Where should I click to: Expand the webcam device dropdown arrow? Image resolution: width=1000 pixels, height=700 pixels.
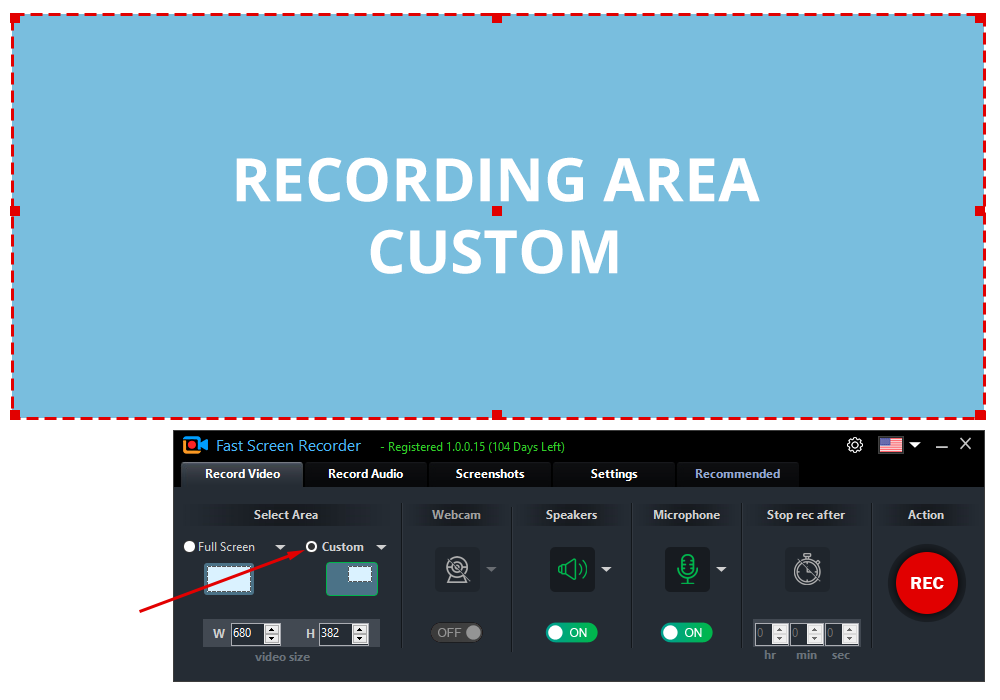491,569
